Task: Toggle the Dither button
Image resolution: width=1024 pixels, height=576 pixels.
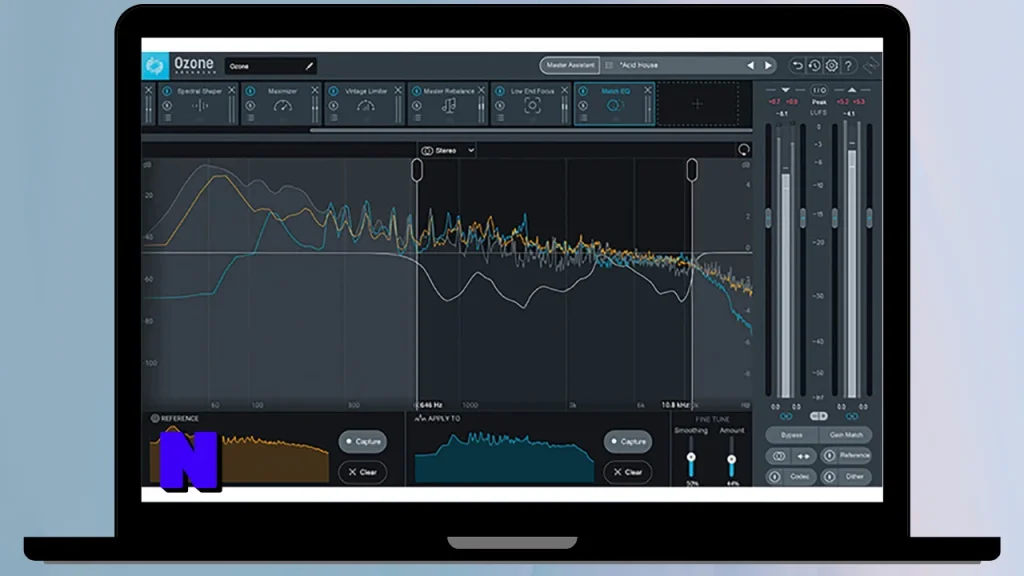Action: pos(846,477)
